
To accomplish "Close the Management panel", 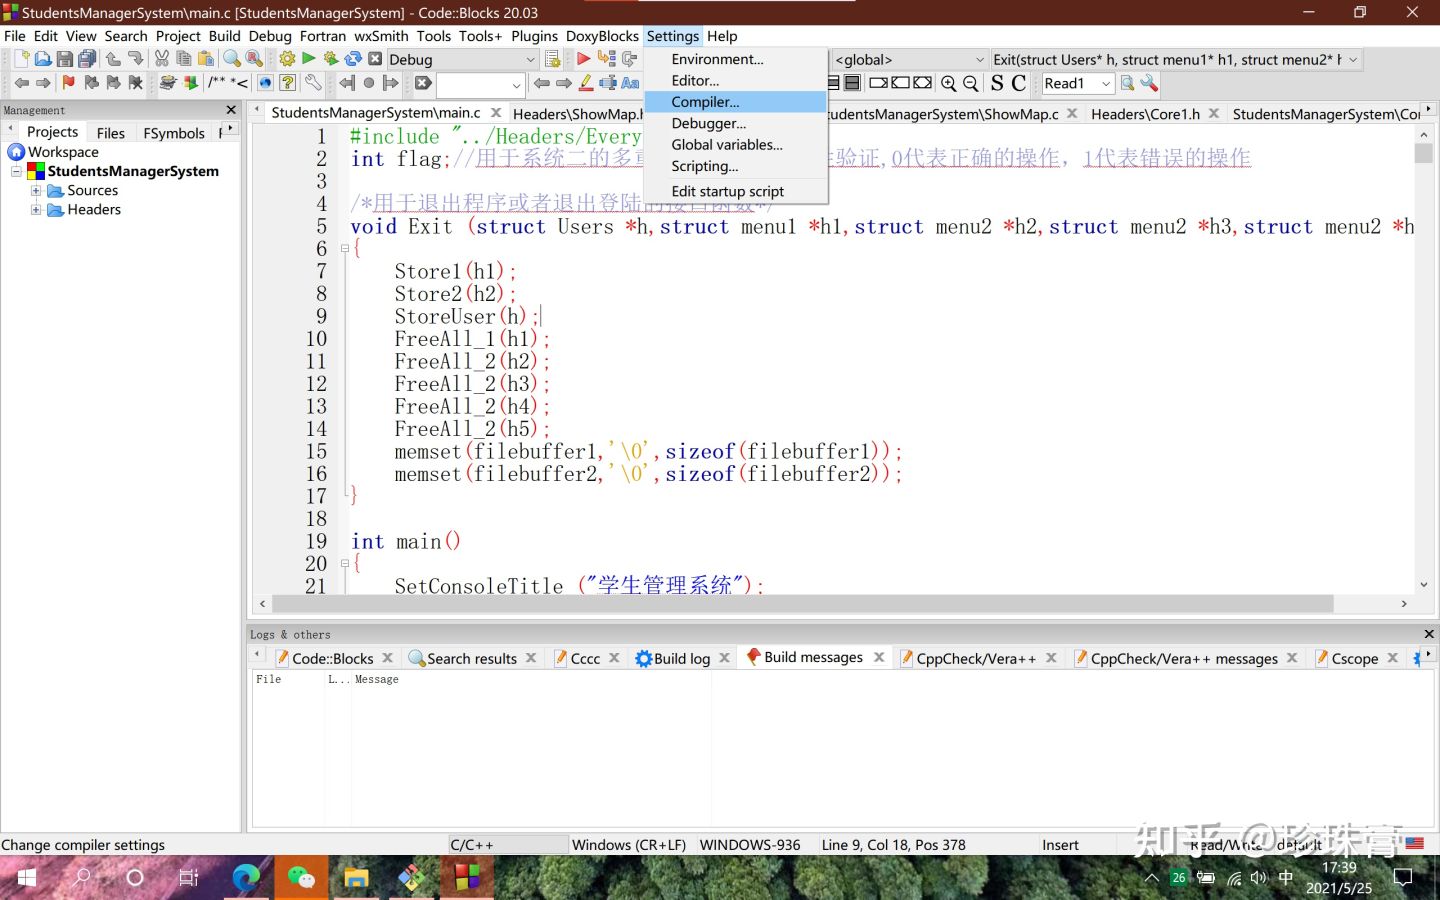I will [x=231, y=110].
